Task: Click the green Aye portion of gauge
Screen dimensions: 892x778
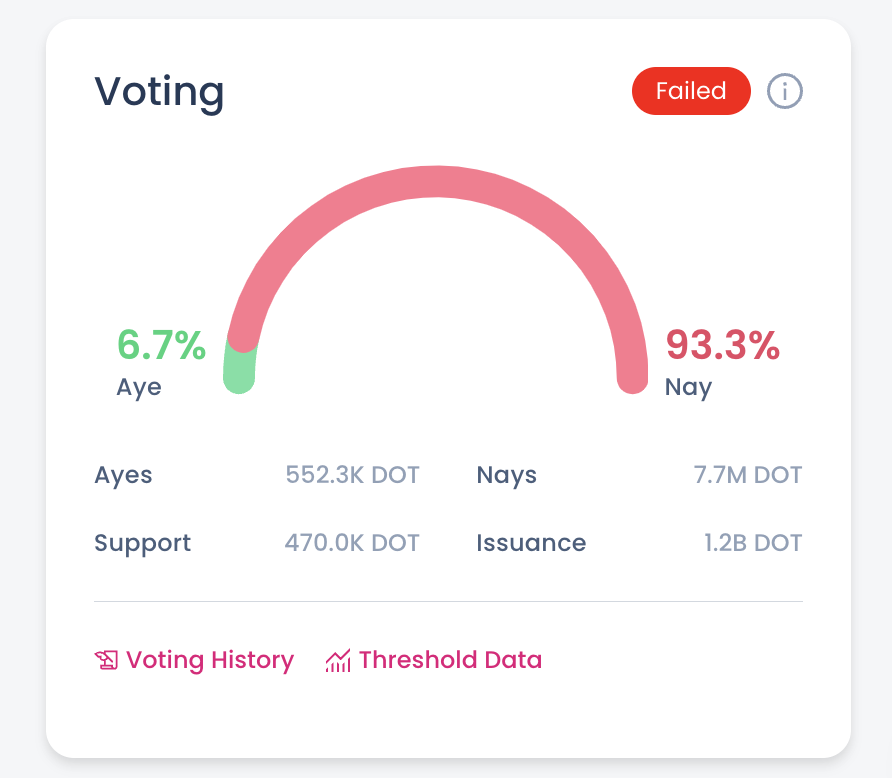Action: 239,368
